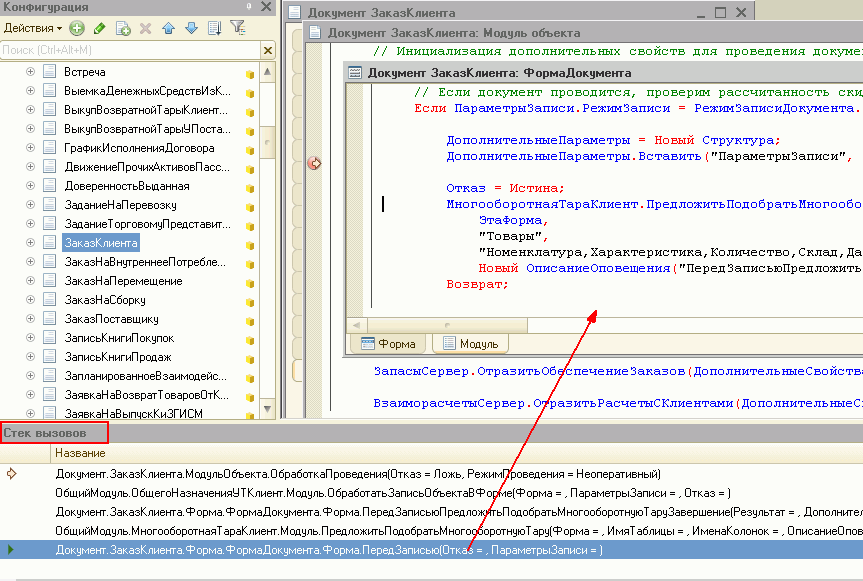This screenshot has height=581, width=863.
Task: Select ЗаказНаВнутреннееПотребле... tree item
Action: [x=145, y=262]
